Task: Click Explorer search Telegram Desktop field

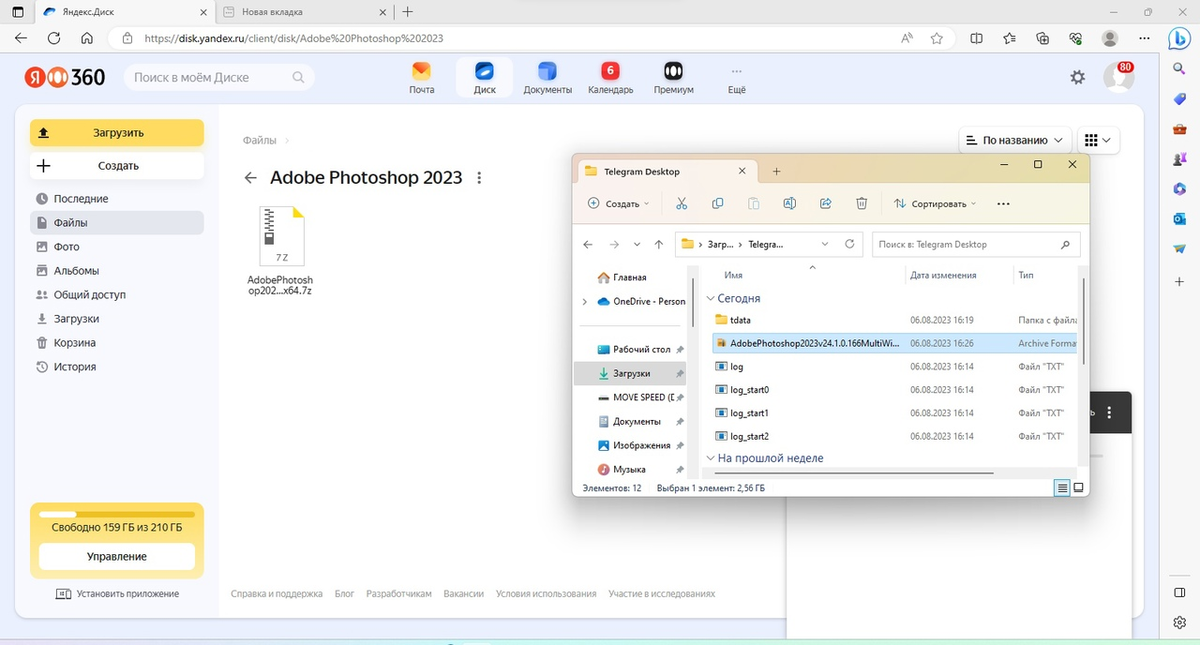Action: (x=976, y=244)
